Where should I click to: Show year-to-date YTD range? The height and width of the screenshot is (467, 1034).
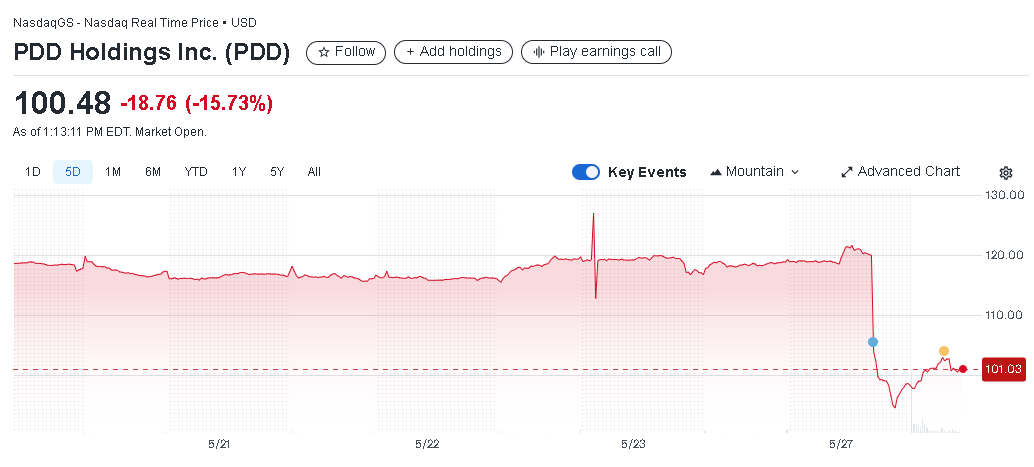(x=196, y=172)
